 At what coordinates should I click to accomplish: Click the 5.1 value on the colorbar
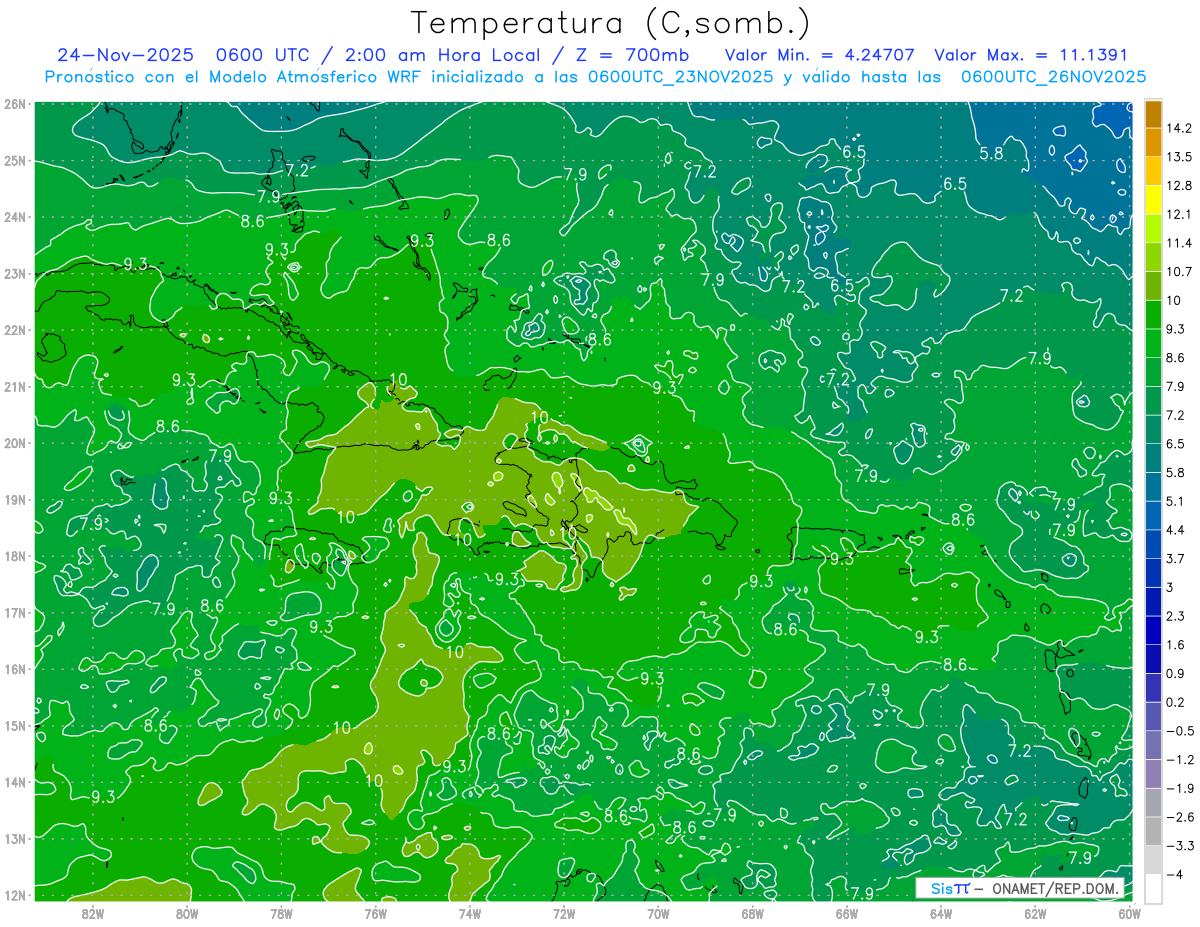pyautogui.click(x=1175, y=501)
